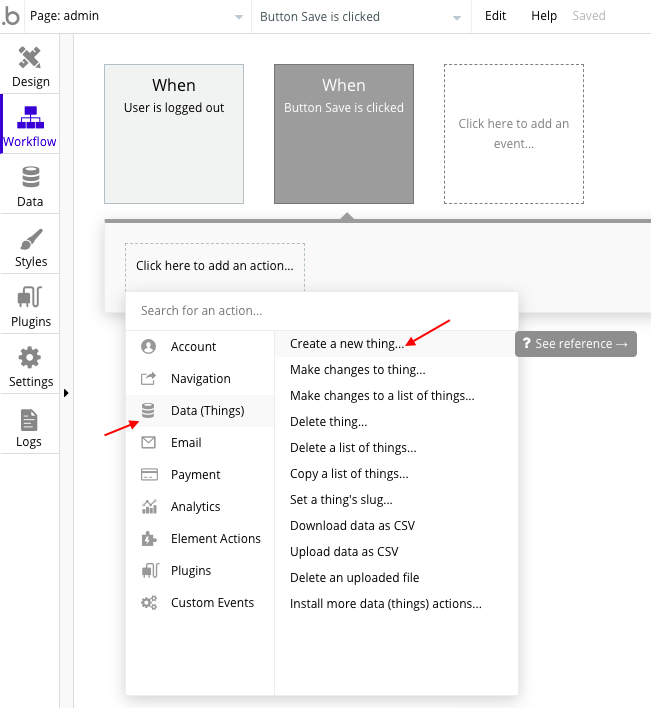Image resolution: width=651 pixels, height=708 pixels.
Task: Select Delete a list of things action
Action: click(x=396, y=447)
